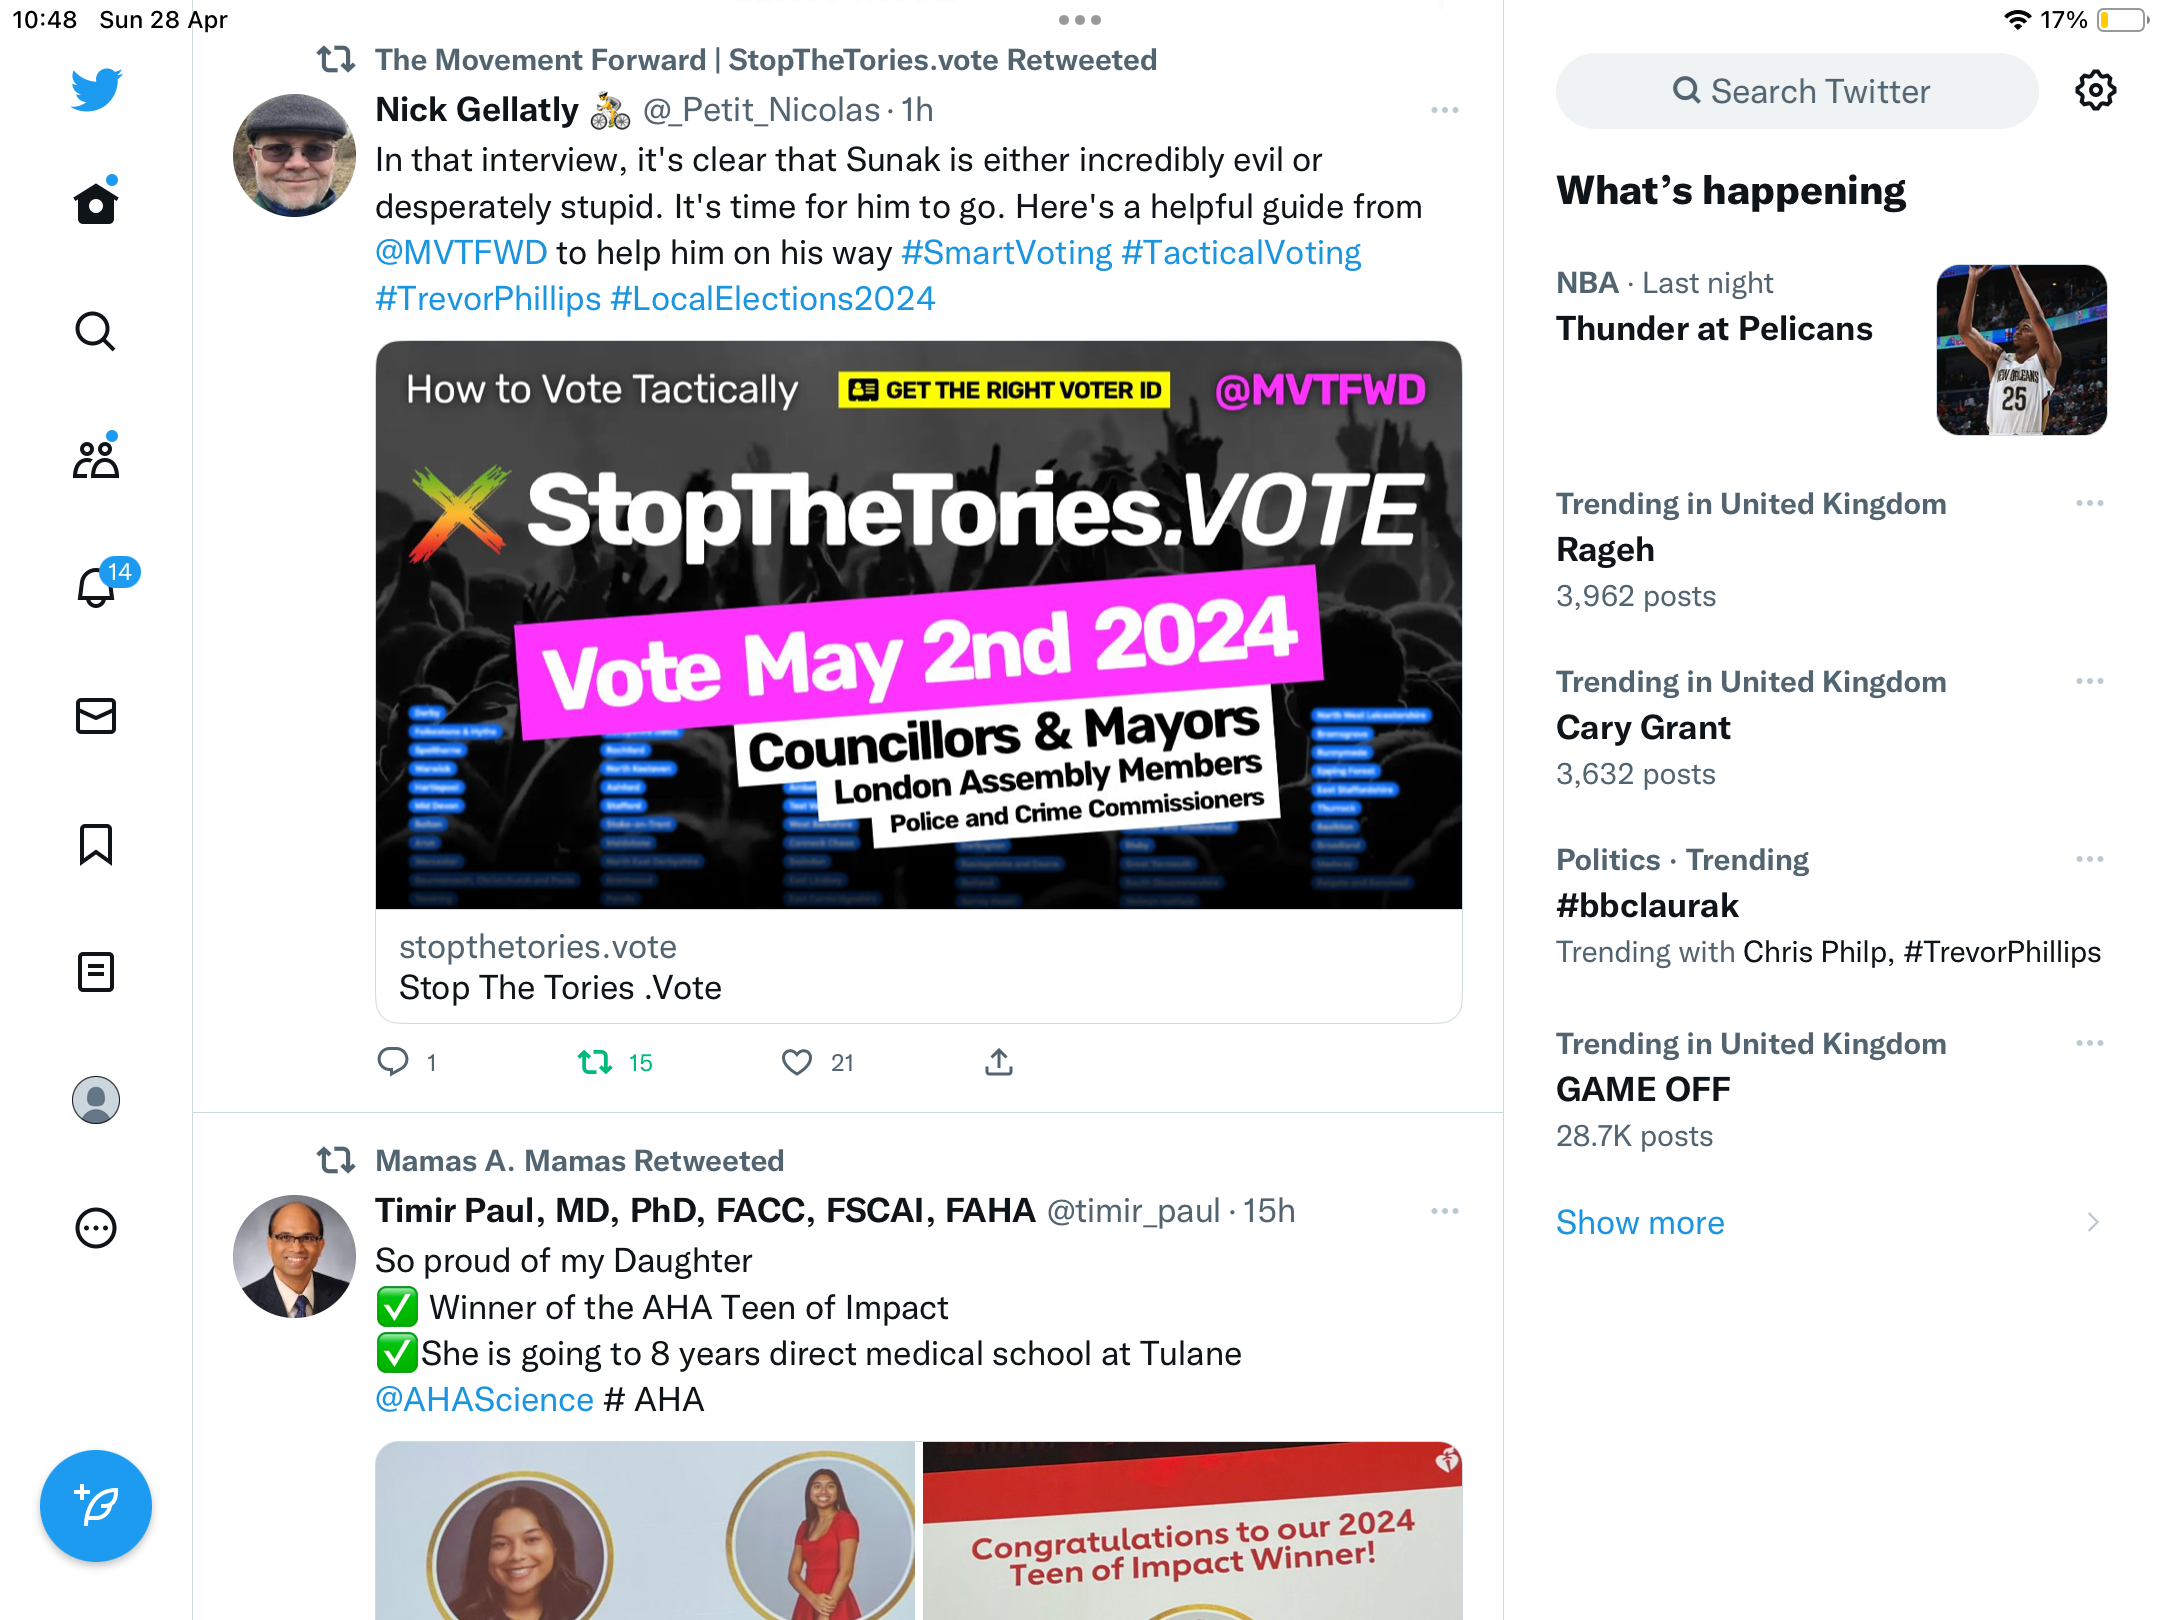The width and height of the screenshot is (2160, 1620).
Task: Open the Lists icon in sidebar
Action: click(x=96, y=972)
